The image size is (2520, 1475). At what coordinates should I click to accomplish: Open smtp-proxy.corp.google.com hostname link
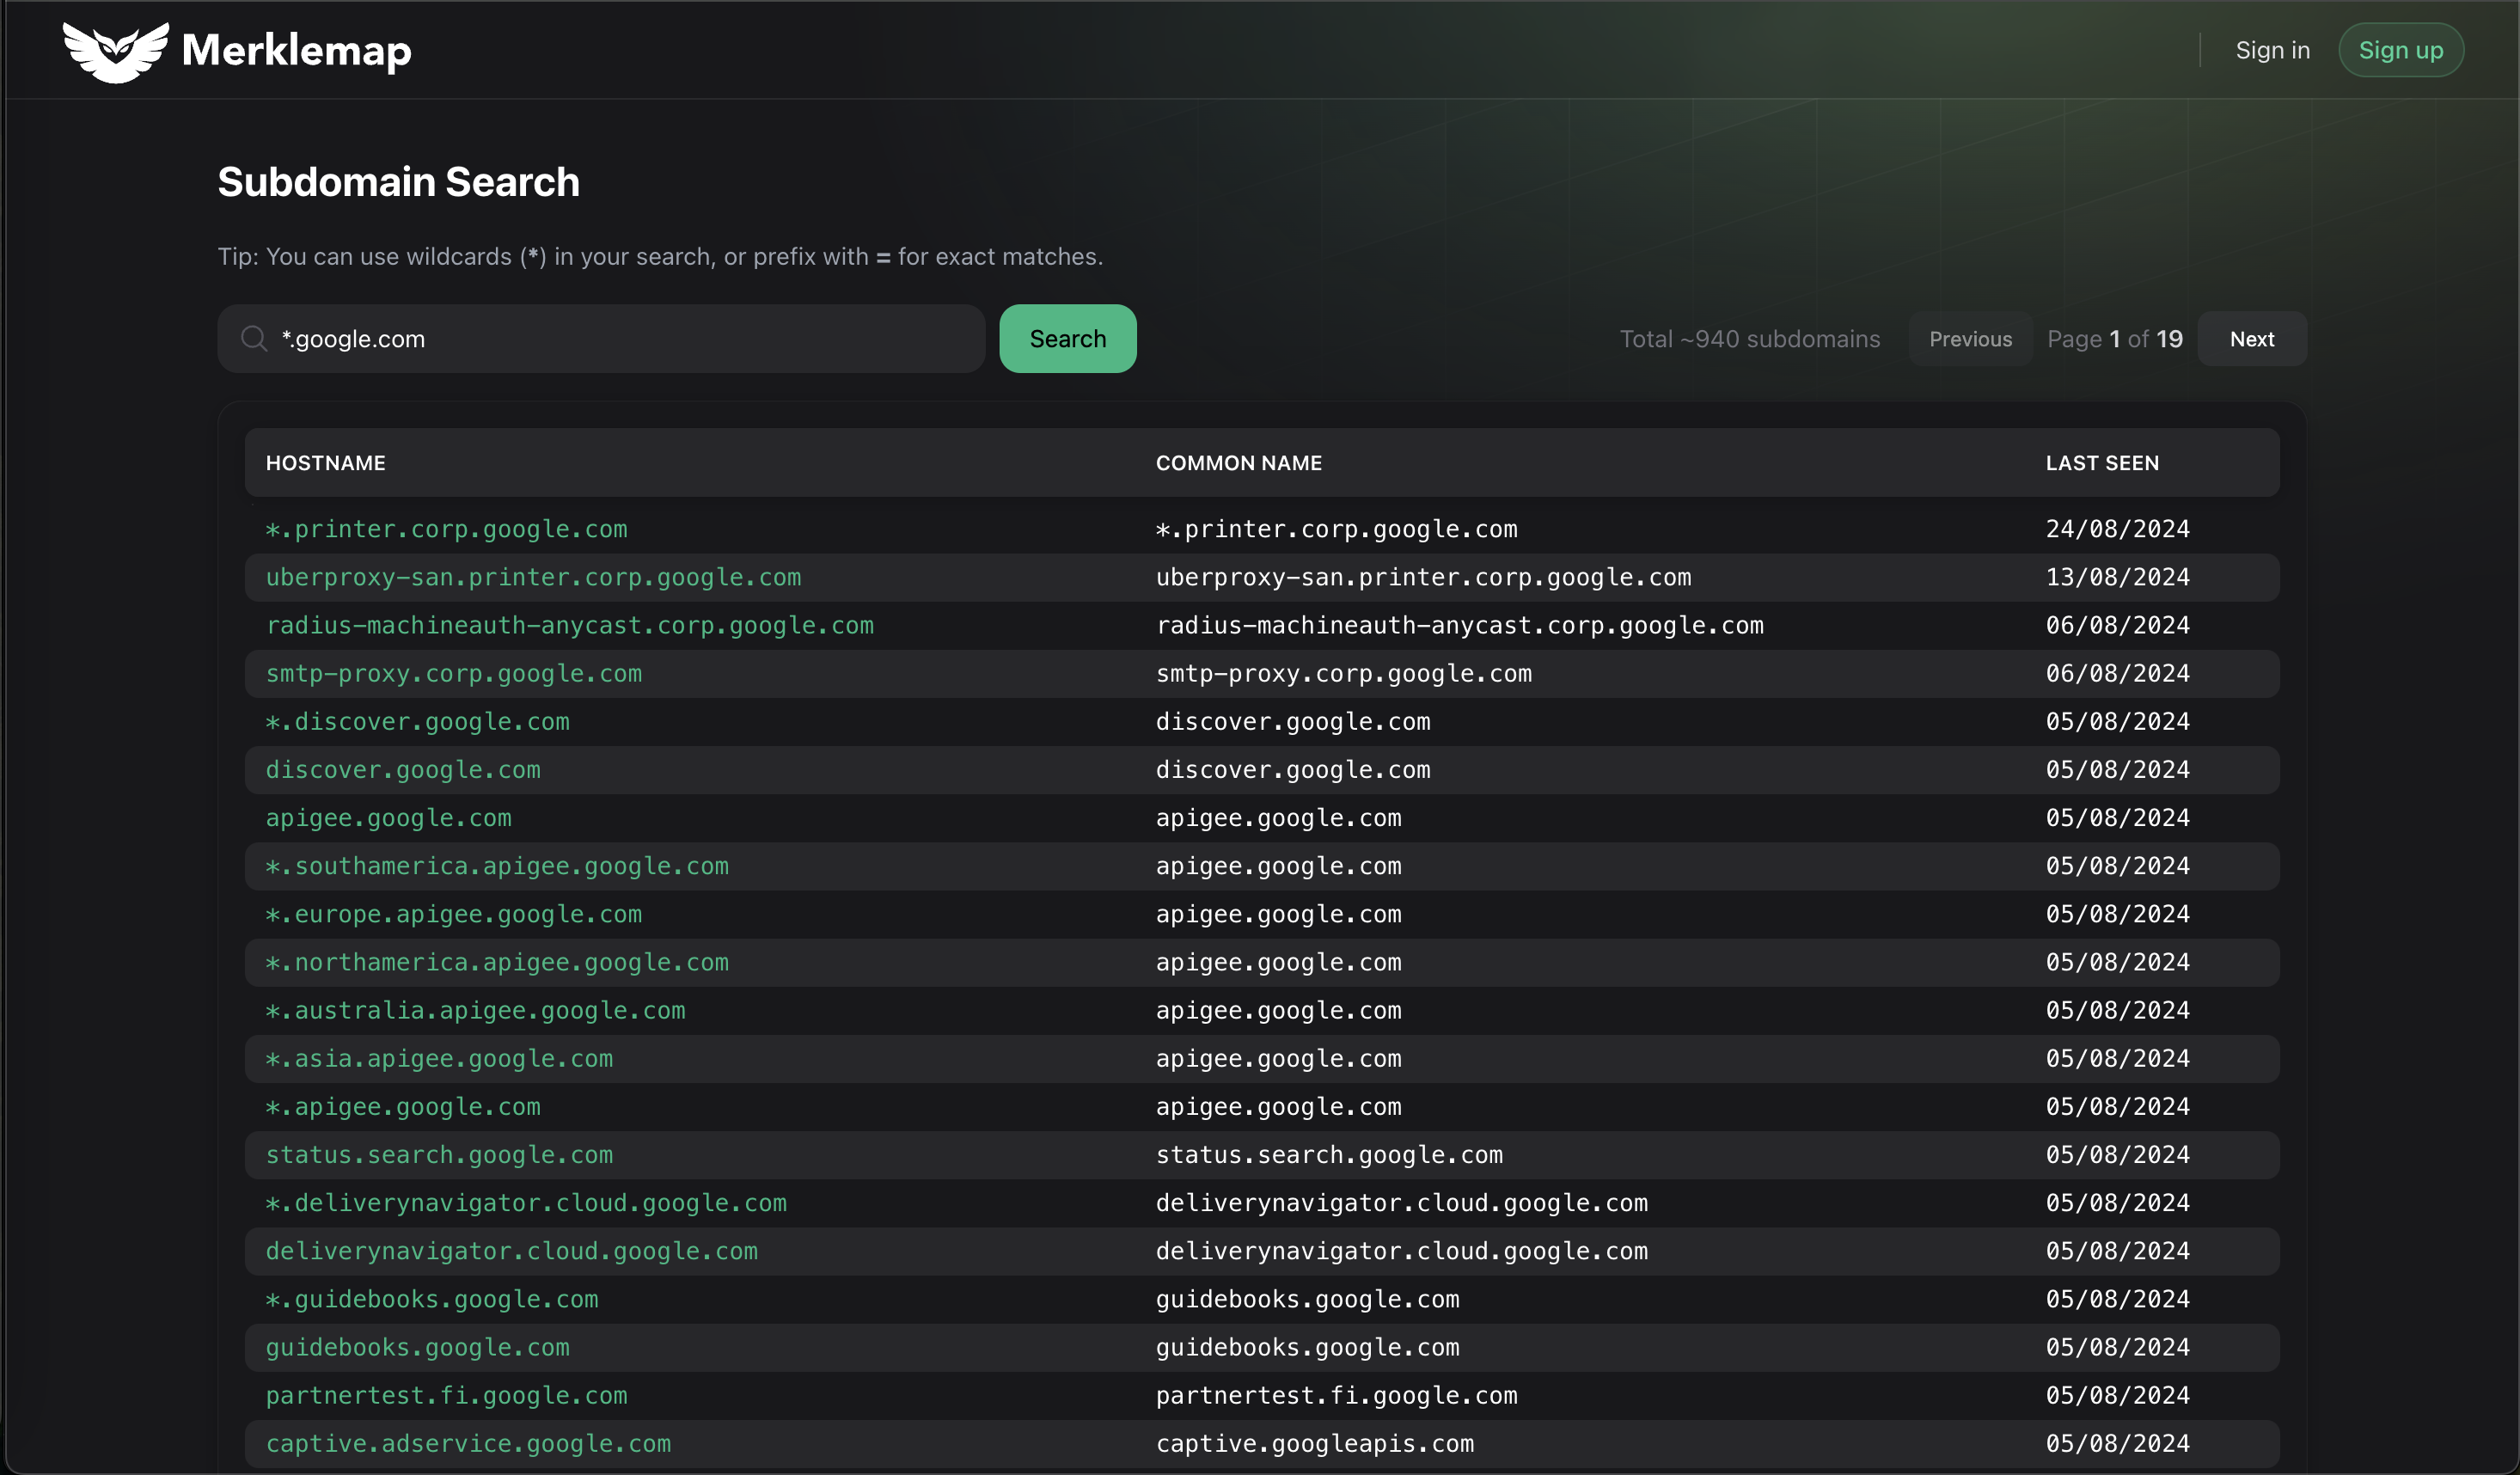(453, 673)
